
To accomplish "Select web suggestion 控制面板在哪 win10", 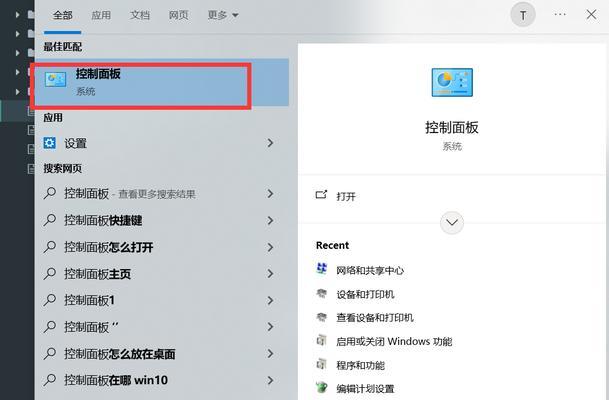I will pyautogui.click(x=116, y=380).
